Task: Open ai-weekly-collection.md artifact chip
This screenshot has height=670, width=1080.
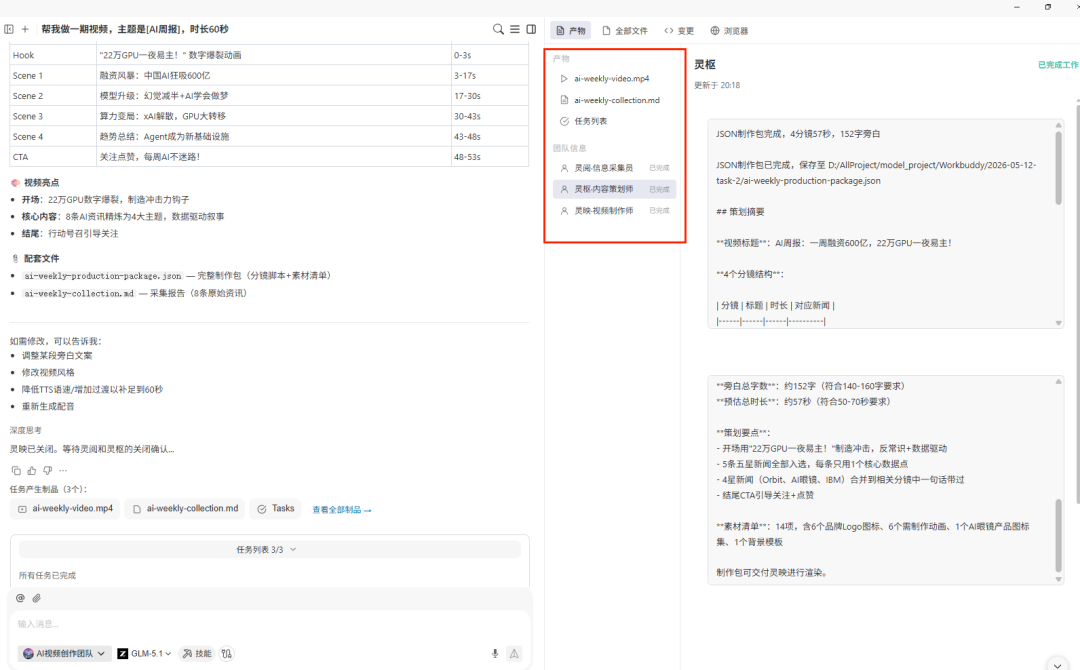Action: (x=185, y=509)
